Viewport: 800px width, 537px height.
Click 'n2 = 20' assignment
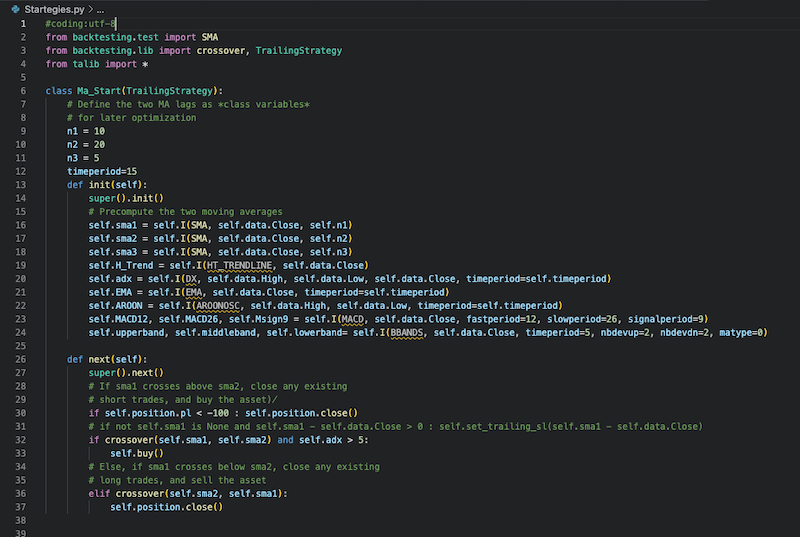[x=86, y=144]
